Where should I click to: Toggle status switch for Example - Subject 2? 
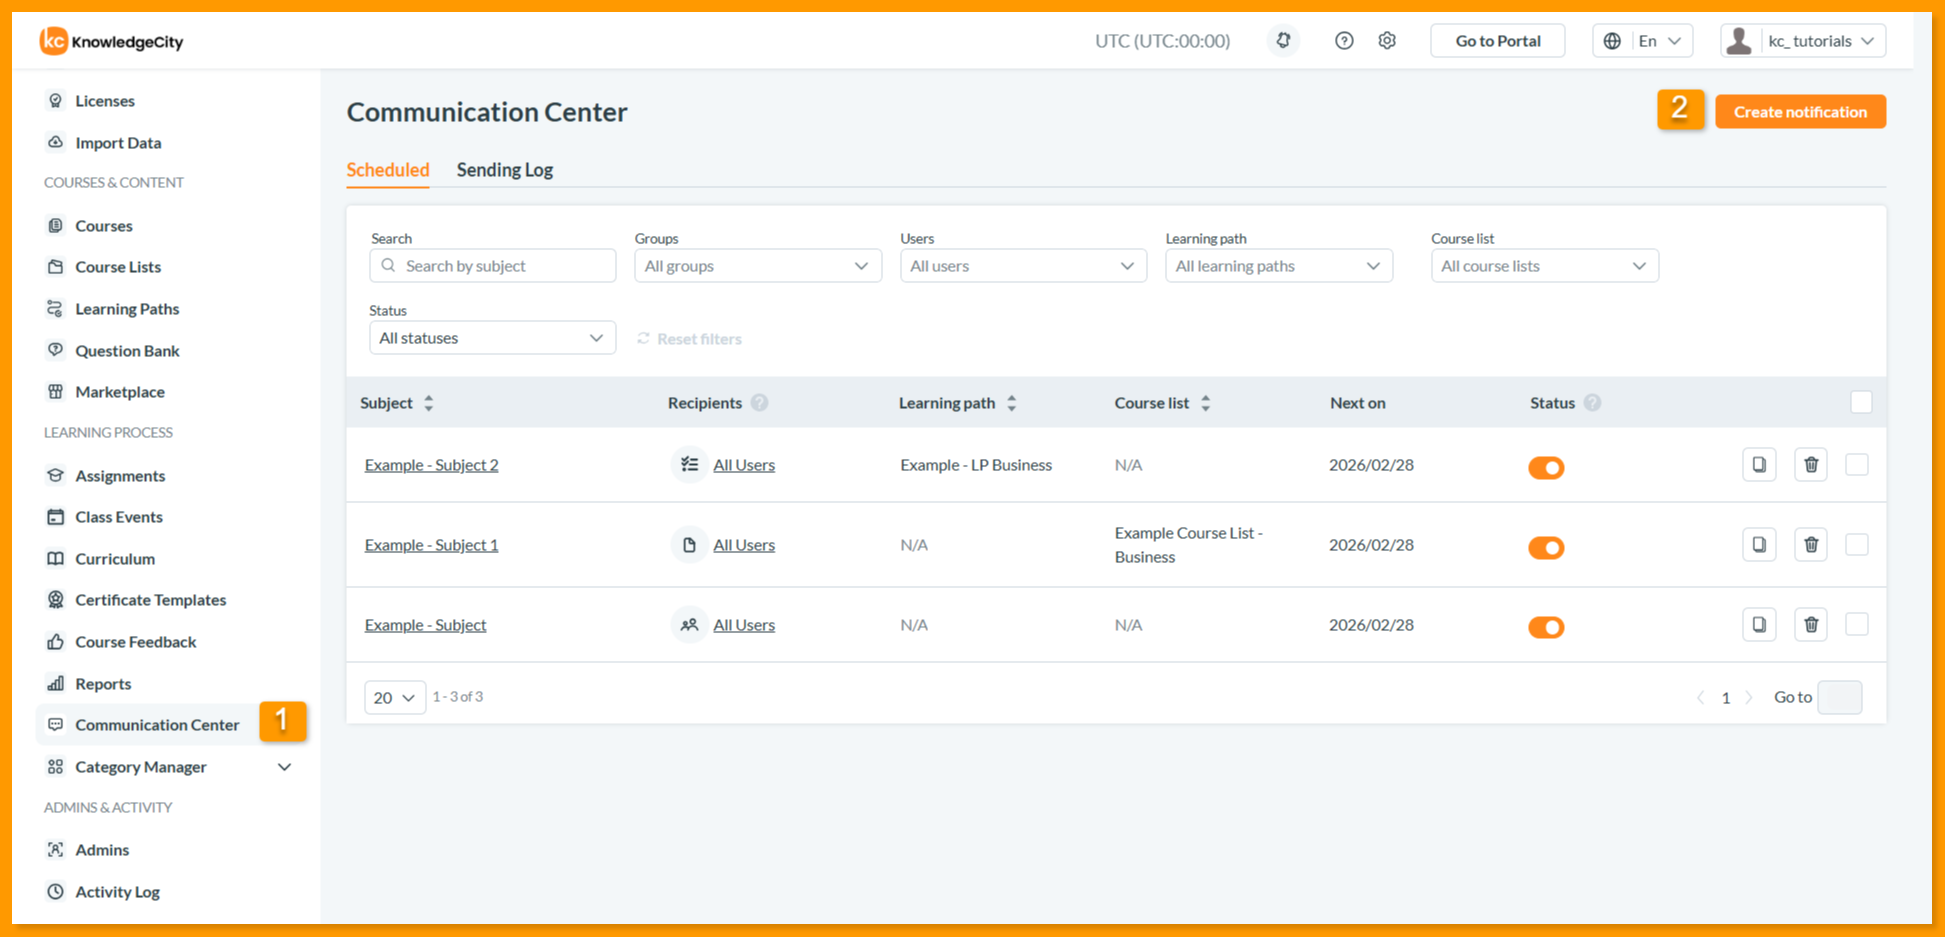(x=1546, y=467)
